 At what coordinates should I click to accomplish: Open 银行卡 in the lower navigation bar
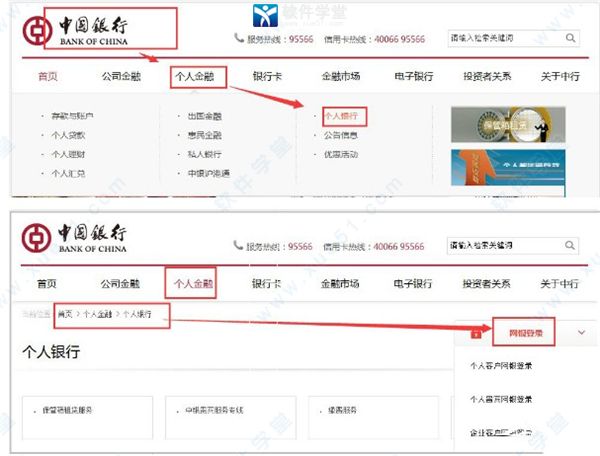coord(266,283)
